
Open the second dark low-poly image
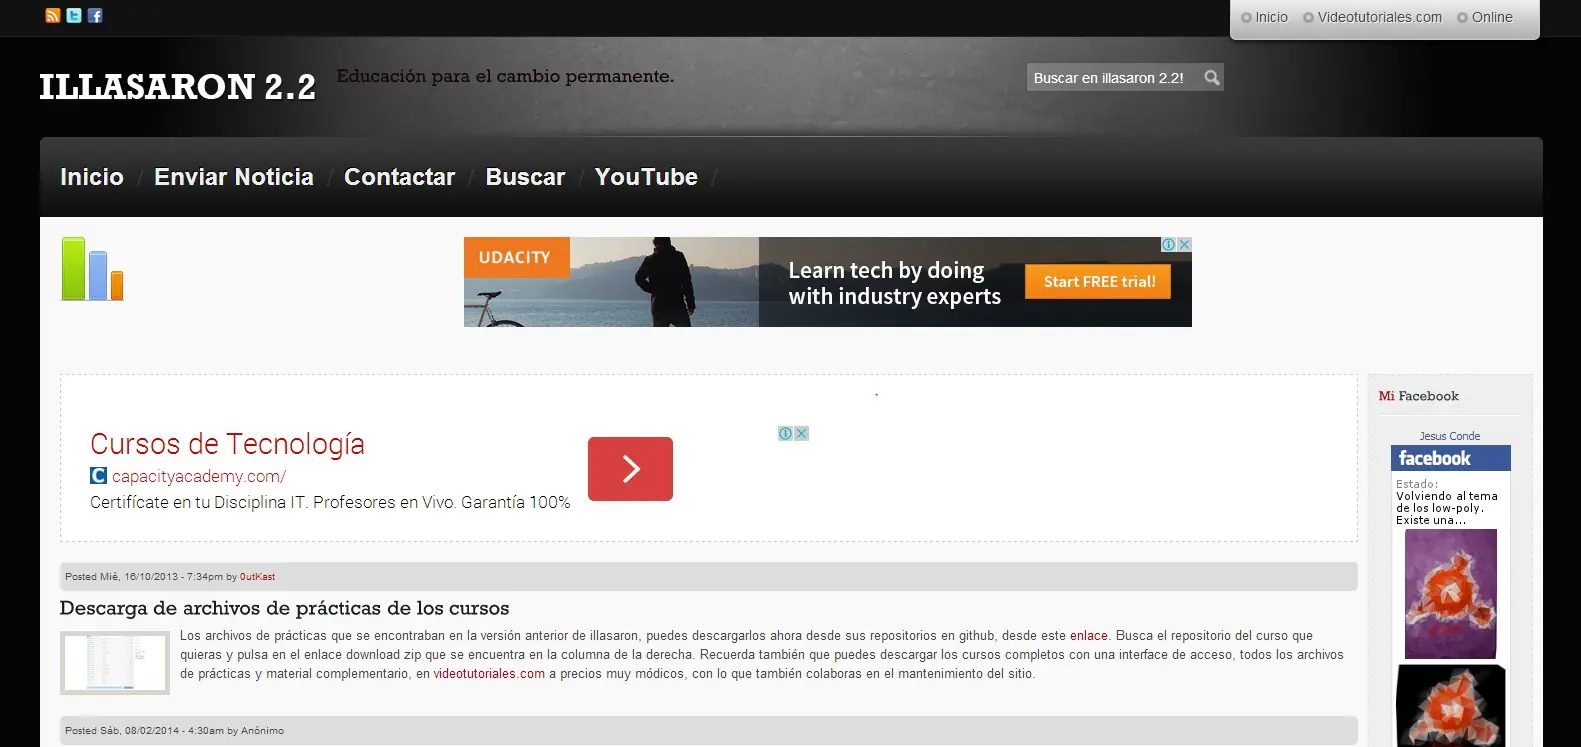point(1450,706)
